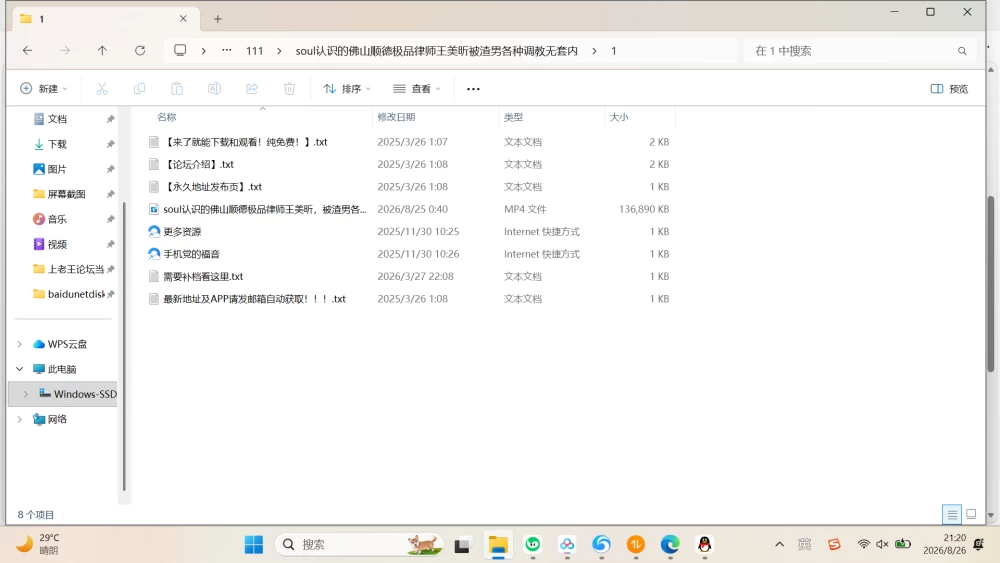The width and height of the screenshot is (1000, 563).
Task: Show hidden tray icons chevron
Action: tap(779, 544)
